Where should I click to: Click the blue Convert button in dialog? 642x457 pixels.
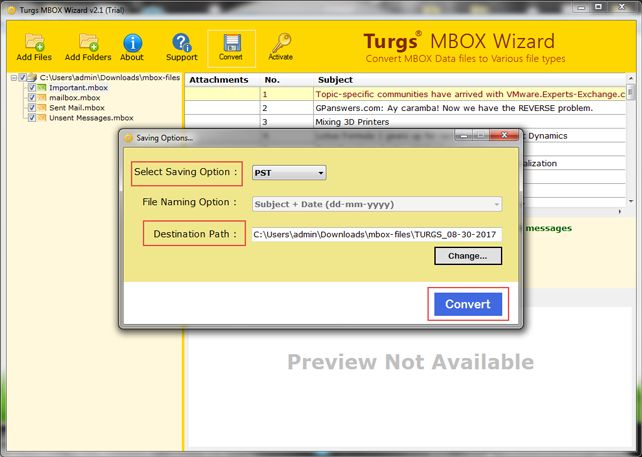(x=468, y=304)
